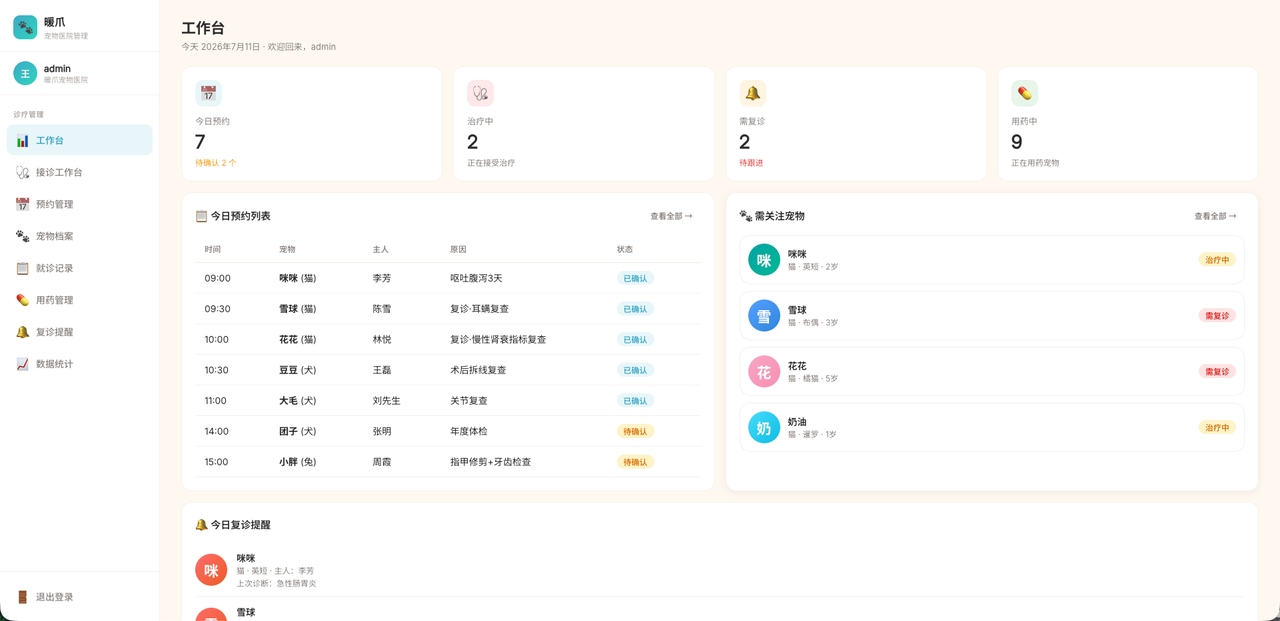Open 数据统计 in sidebar
Viewport: 1280px width, 621px height.
(79, 364)
